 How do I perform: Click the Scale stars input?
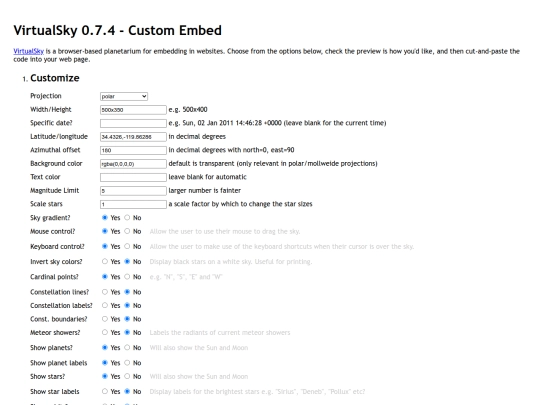[133, 204]
